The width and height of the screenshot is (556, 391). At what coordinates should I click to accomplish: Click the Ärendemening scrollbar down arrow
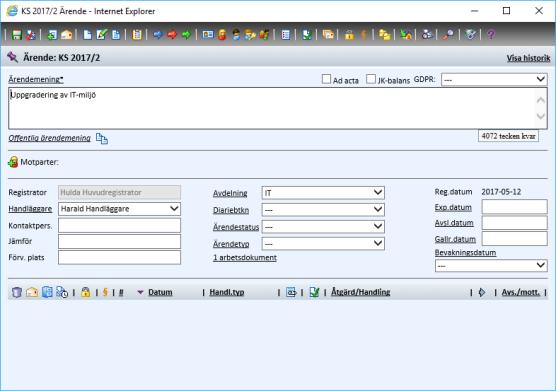(541, 116)
